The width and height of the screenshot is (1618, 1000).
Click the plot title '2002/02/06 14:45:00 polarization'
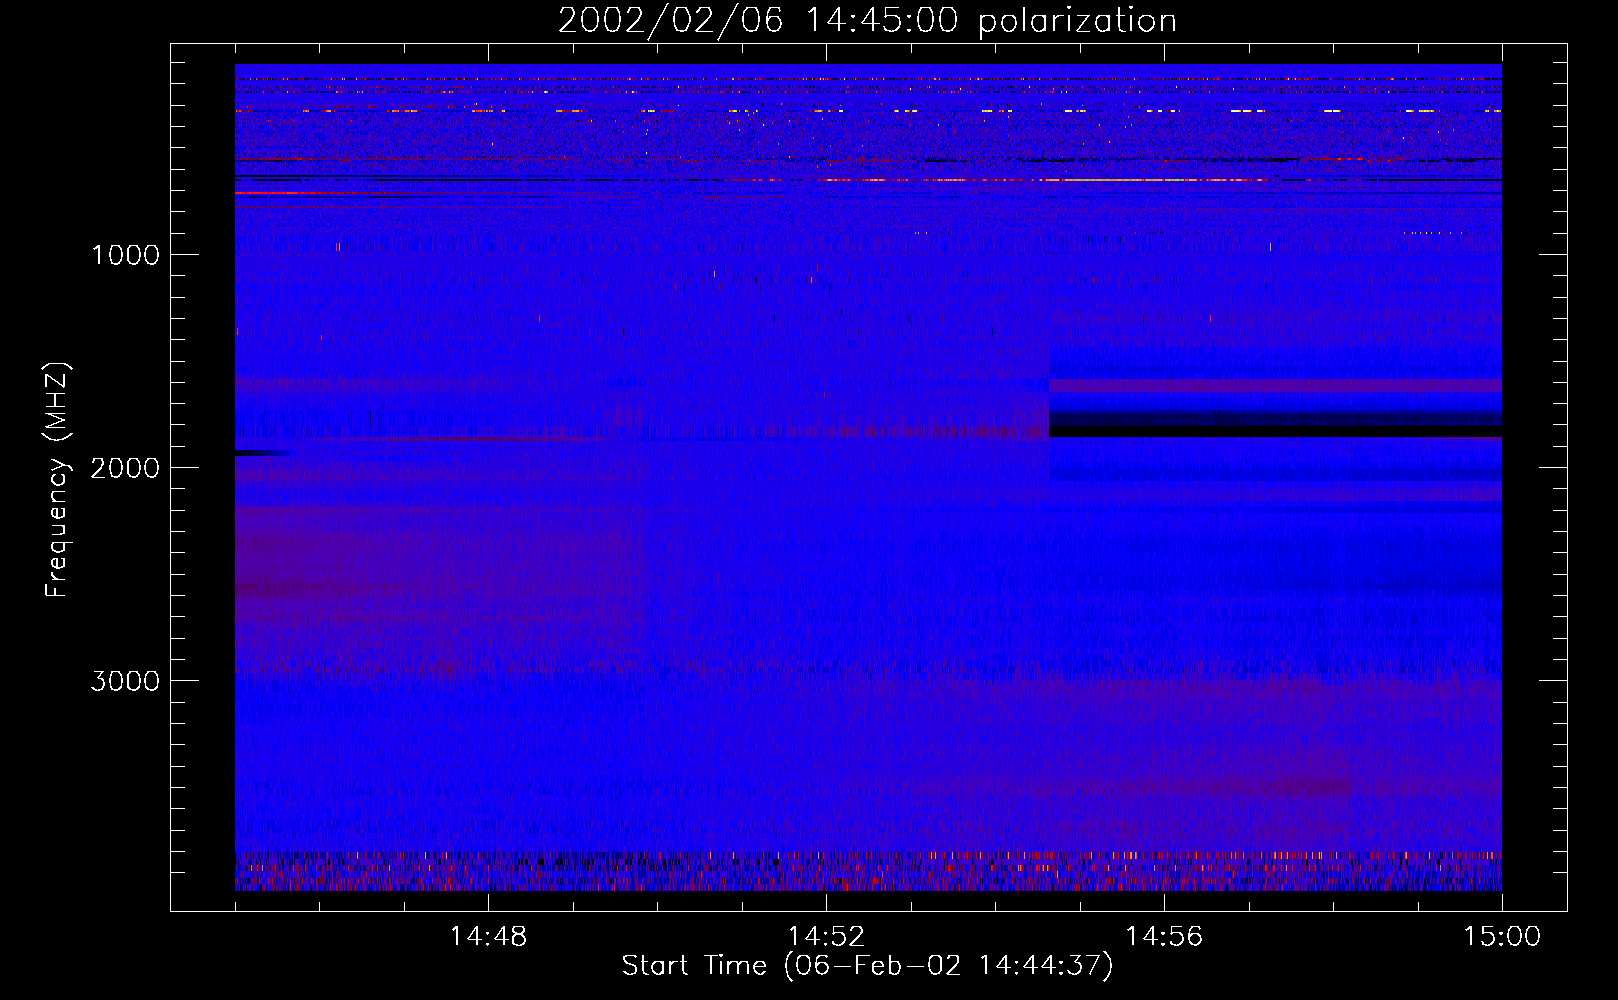click(x=867, y=21)
